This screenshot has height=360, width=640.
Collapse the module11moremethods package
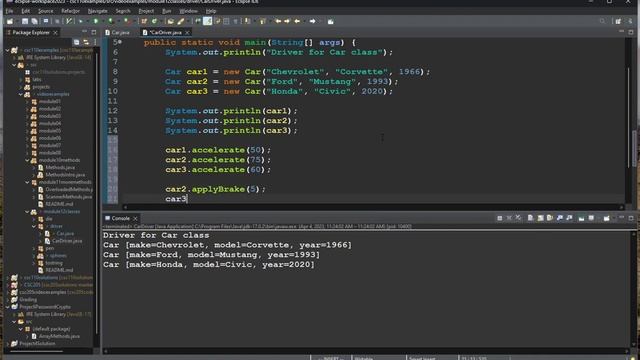click(x=27, y=182)
